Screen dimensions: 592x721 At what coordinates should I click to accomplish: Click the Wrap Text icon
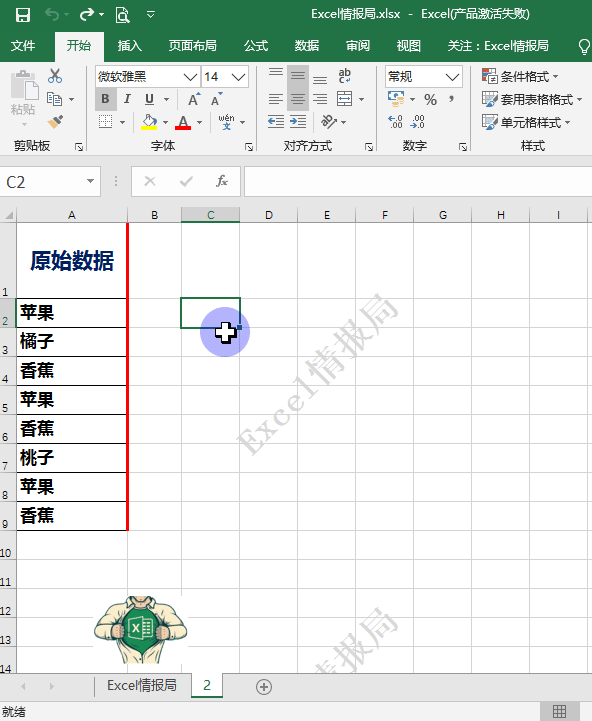(345, 75)
